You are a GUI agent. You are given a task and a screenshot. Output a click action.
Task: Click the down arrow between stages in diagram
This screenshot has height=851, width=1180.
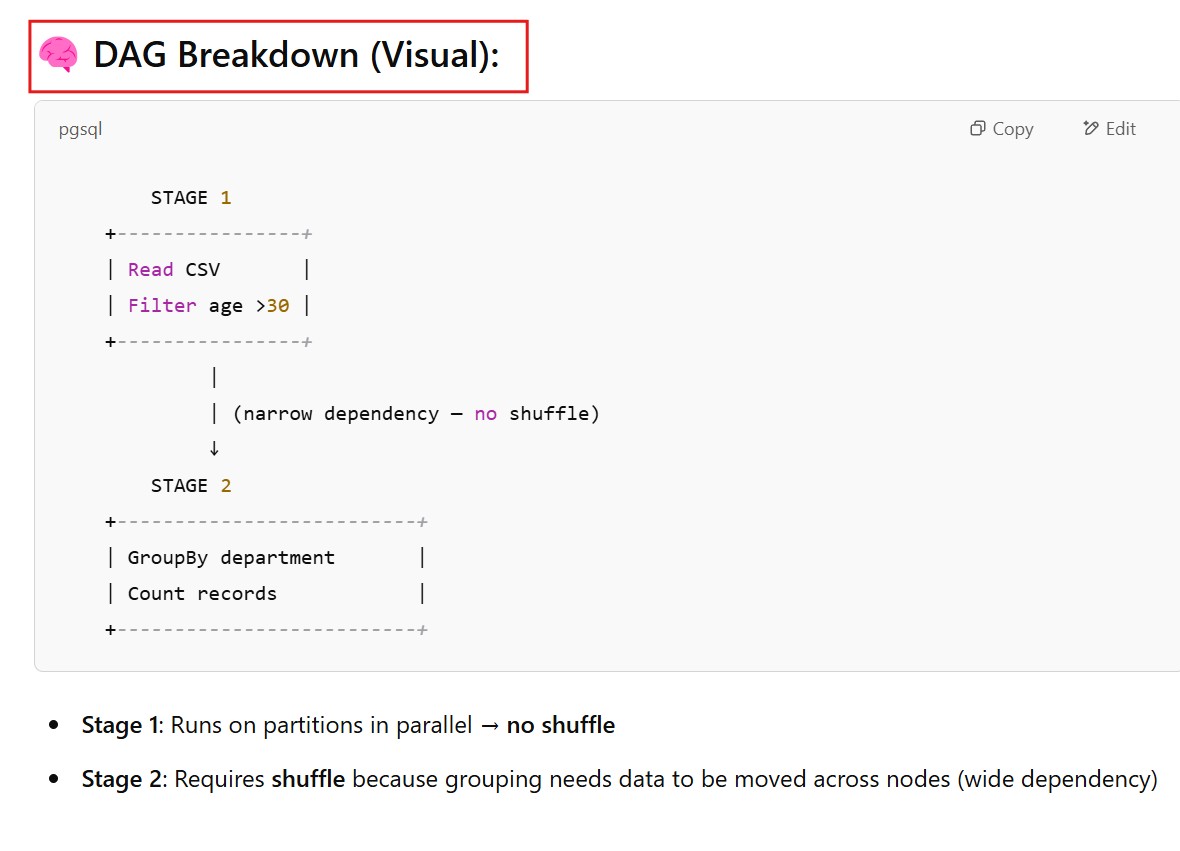point(214,448)
